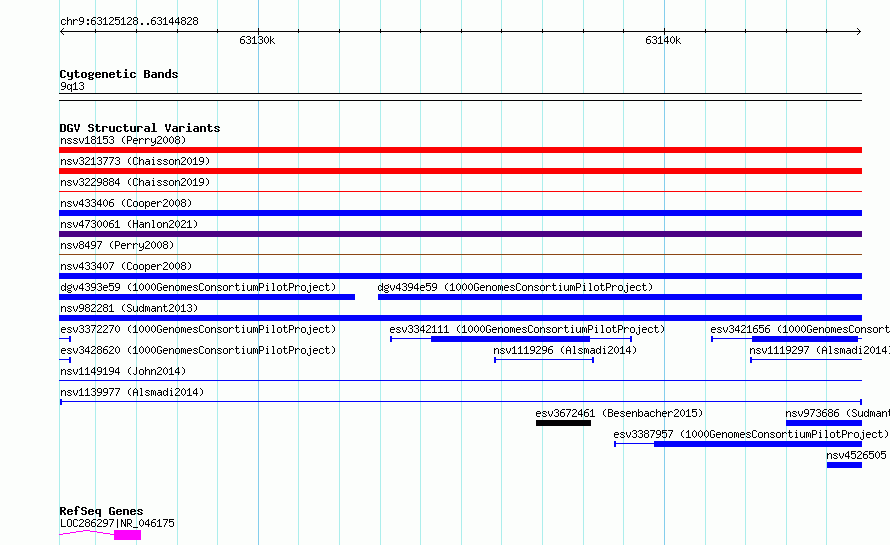Click the 9q13 cytogenetic band label
Image resolution: width=890 pixels, height=545 pixels.
click(72, 86)
